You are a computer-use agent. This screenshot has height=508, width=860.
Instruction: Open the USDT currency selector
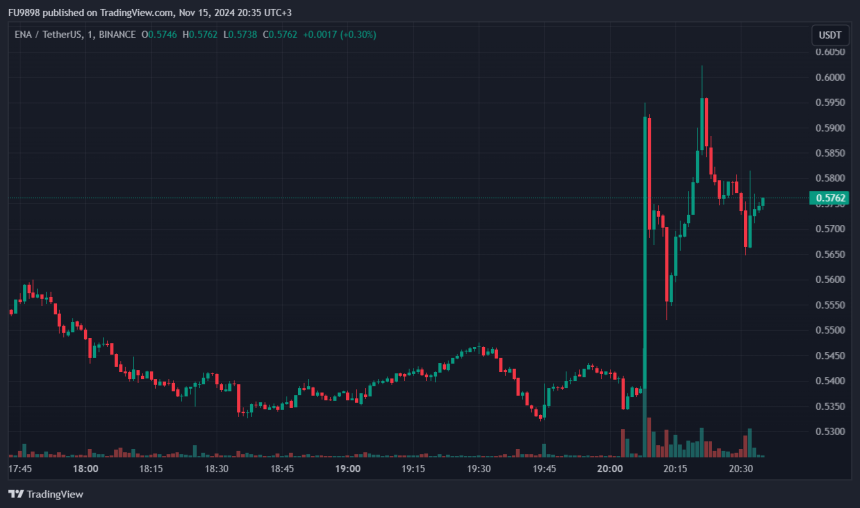pyautogui.click(x=829, y=35)
